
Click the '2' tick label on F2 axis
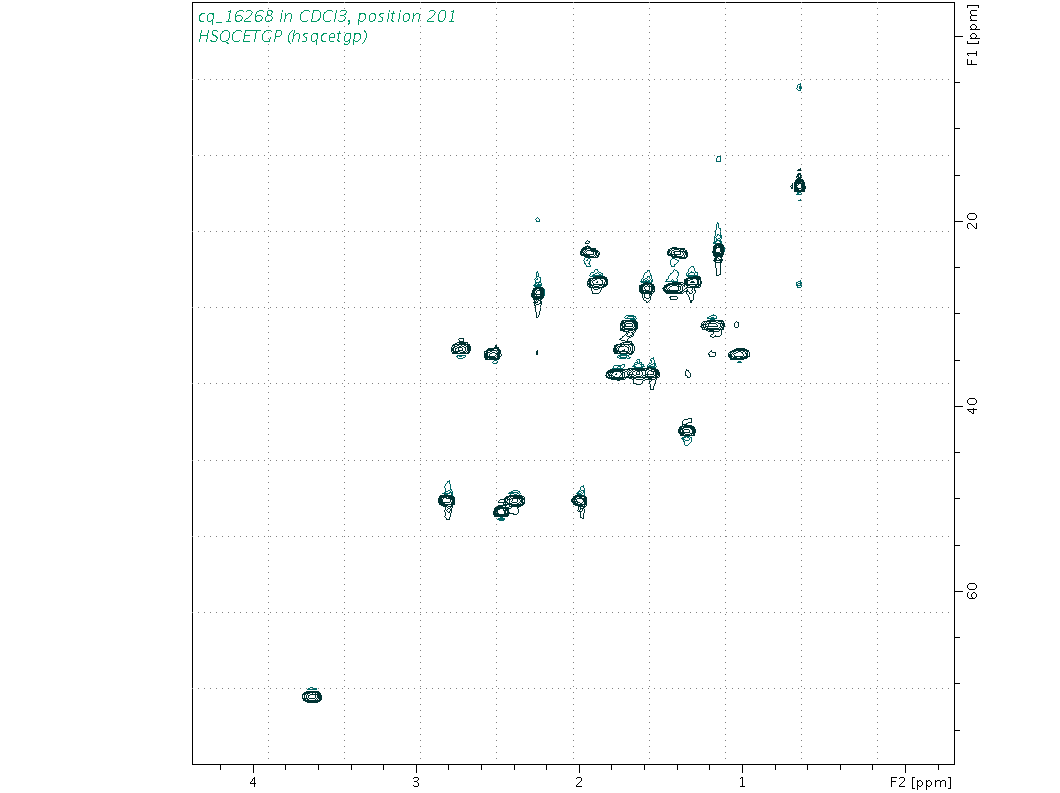tap(579, 782)
